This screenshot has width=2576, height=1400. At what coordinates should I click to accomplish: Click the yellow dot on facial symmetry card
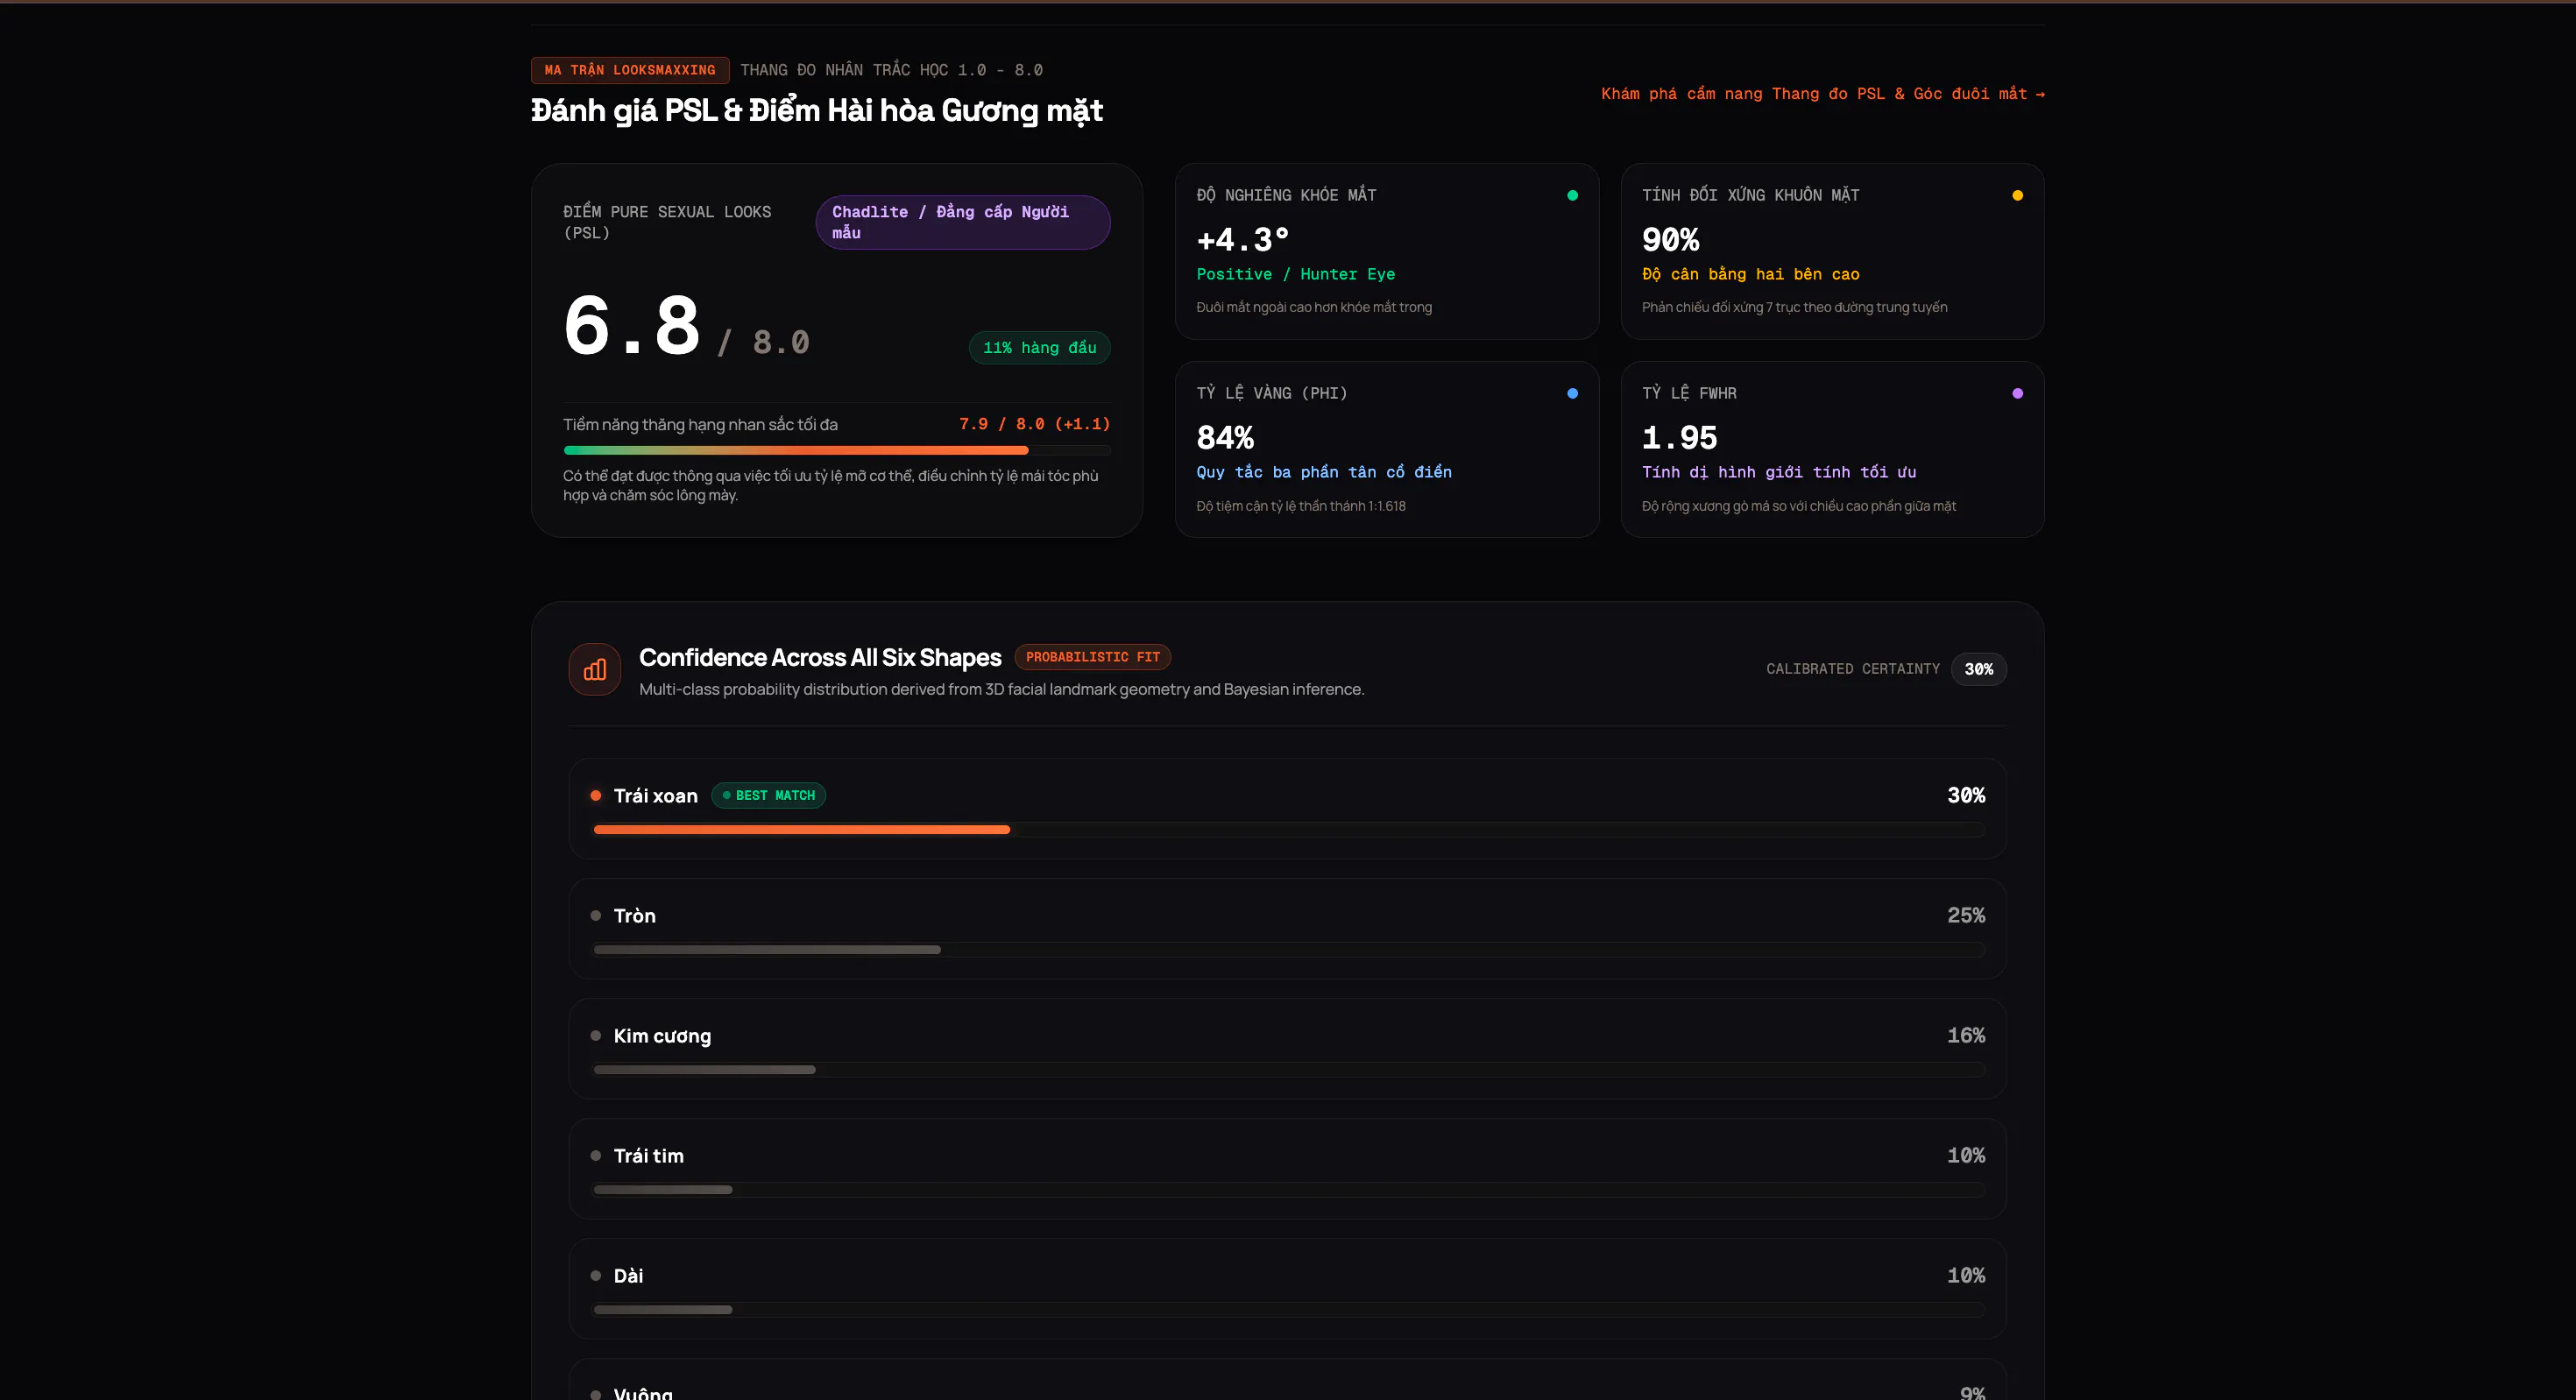[x=2017, y=196]
